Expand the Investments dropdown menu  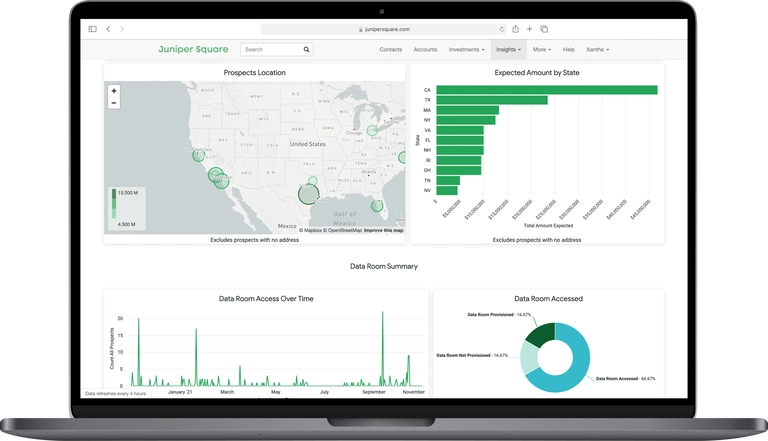point(466,49)
